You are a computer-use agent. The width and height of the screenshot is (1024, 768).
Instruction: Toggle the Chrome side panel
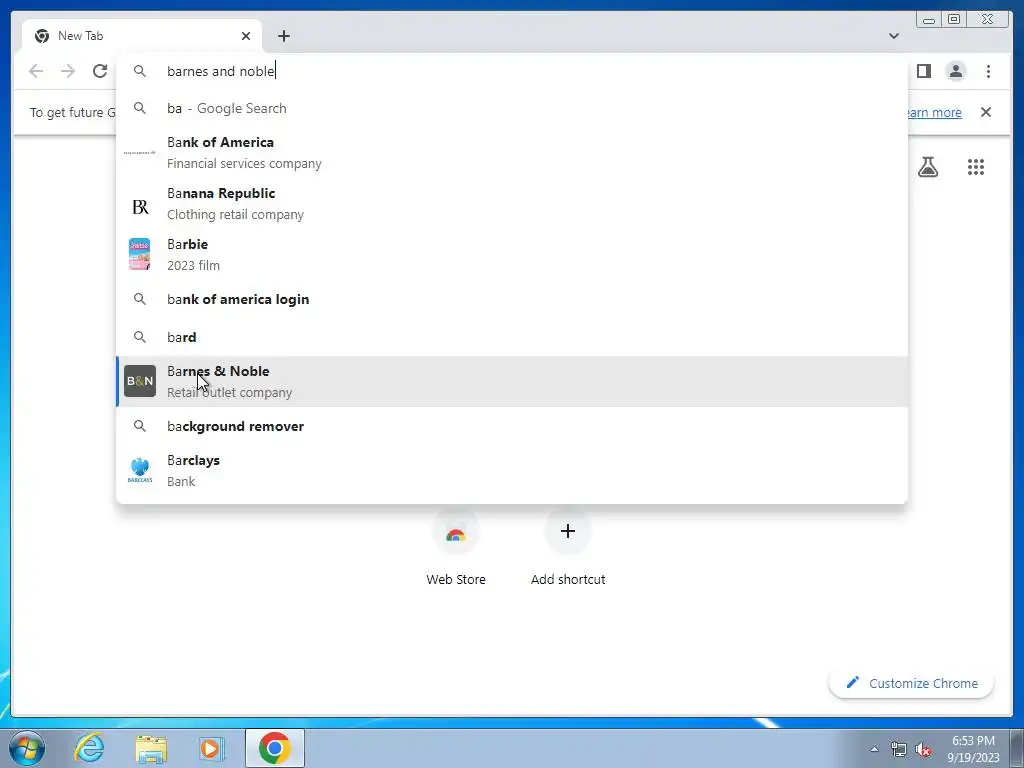pos(923,71)
